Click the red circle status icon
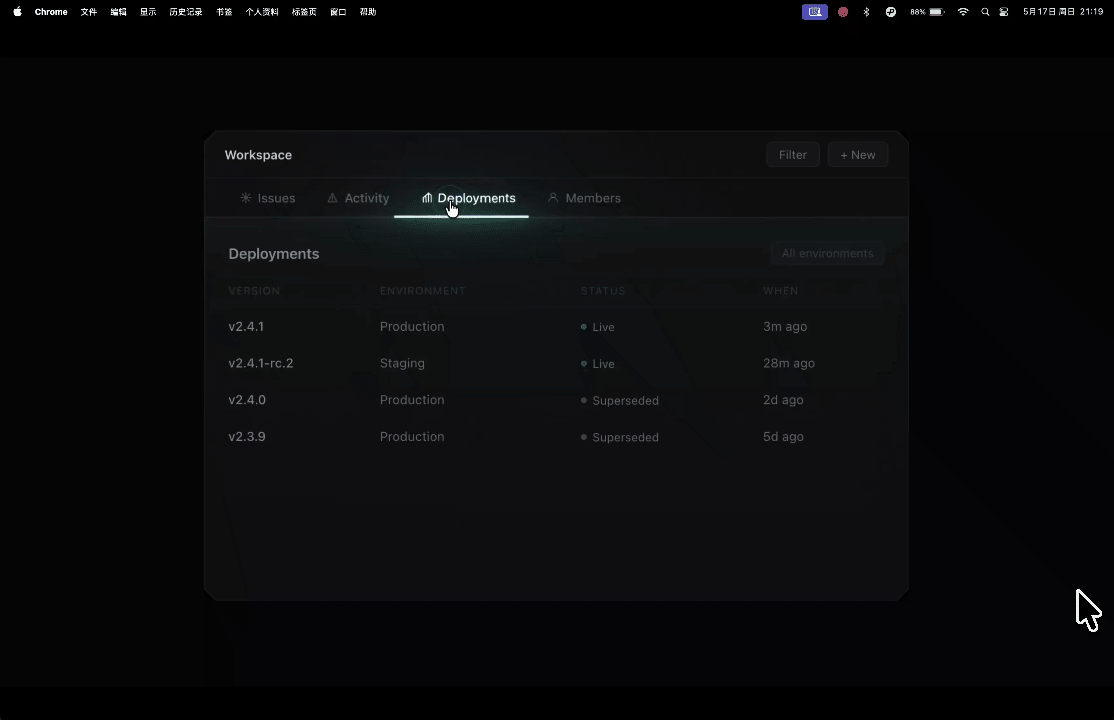The image size is (1114, 720). (843, 11)
